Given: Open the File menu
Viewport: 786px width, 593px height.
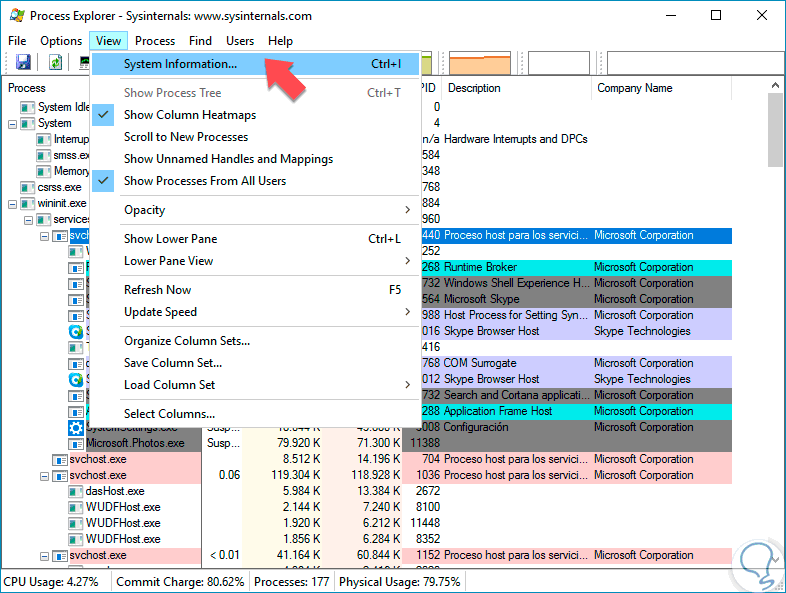Looking at the screenshot, I should (x=17, y=41).
